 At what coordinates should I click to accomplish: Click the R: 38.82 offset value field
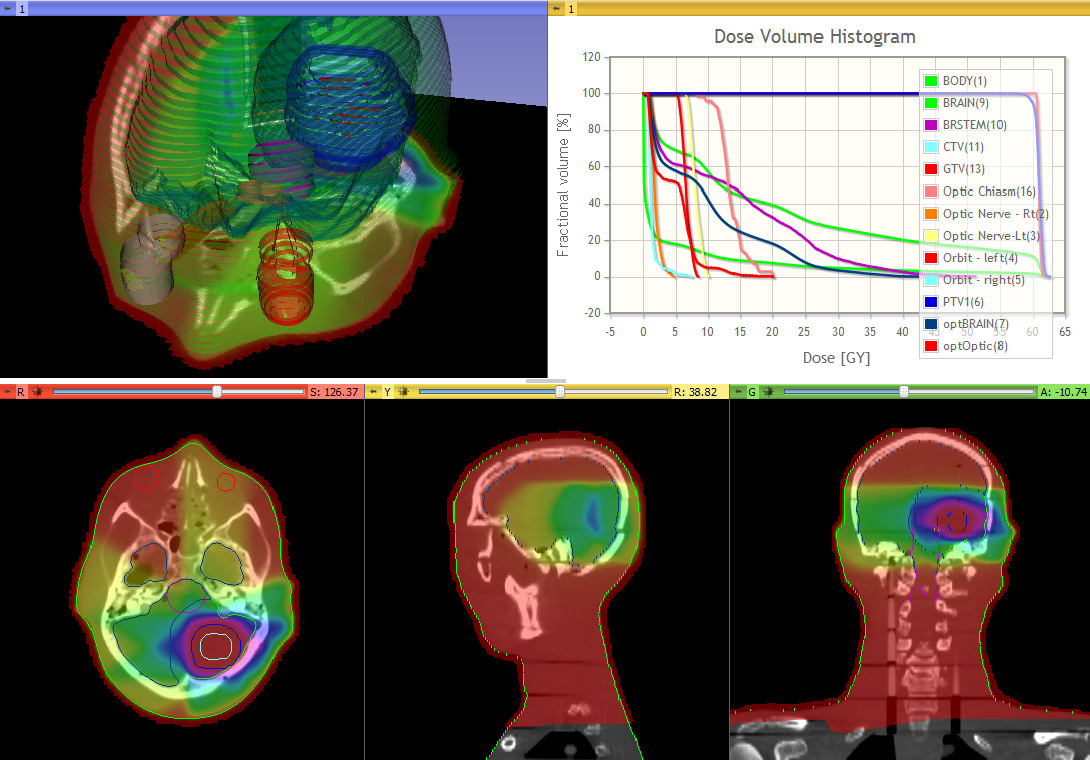[700, 392]
